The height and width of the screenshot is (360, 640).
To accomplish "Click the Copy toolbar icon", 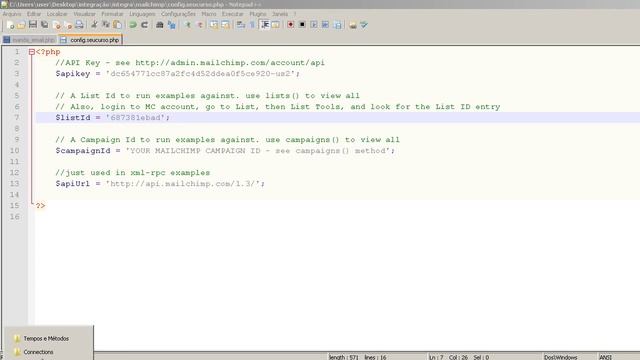I will pos(106,25).
